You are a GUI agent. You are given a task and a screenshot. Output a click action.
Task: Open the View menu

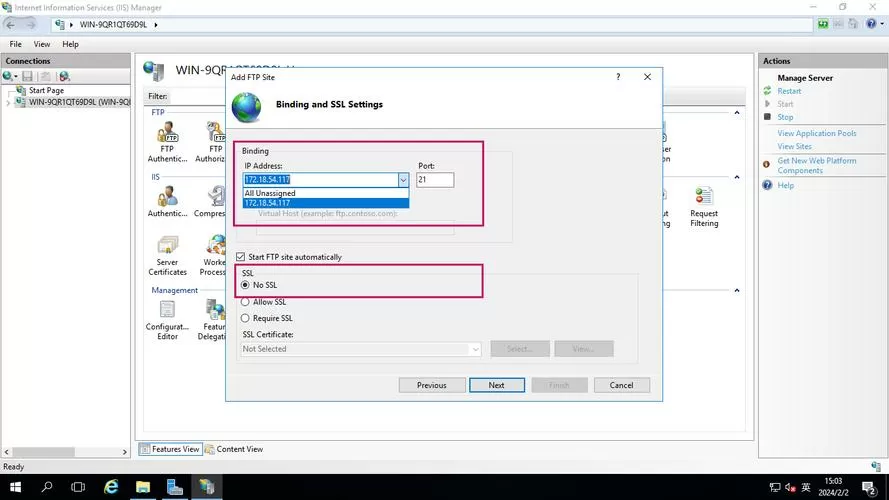41,44
